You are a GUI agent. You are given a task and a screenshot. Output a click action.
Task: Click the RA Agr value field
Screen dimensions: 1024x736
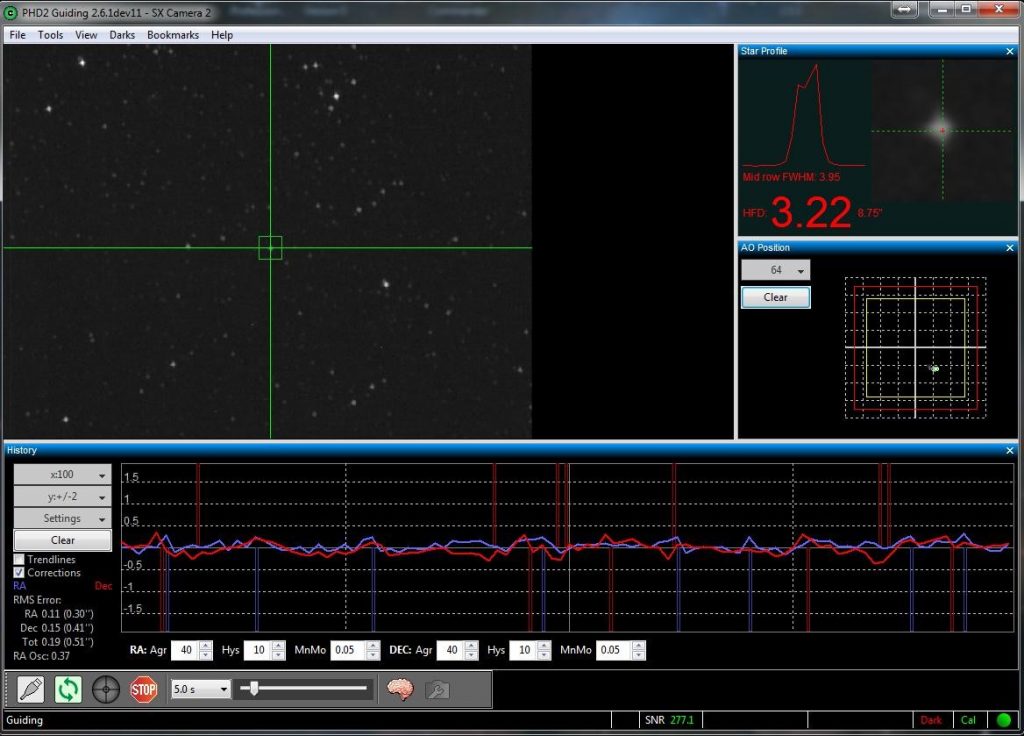(188, 650)
